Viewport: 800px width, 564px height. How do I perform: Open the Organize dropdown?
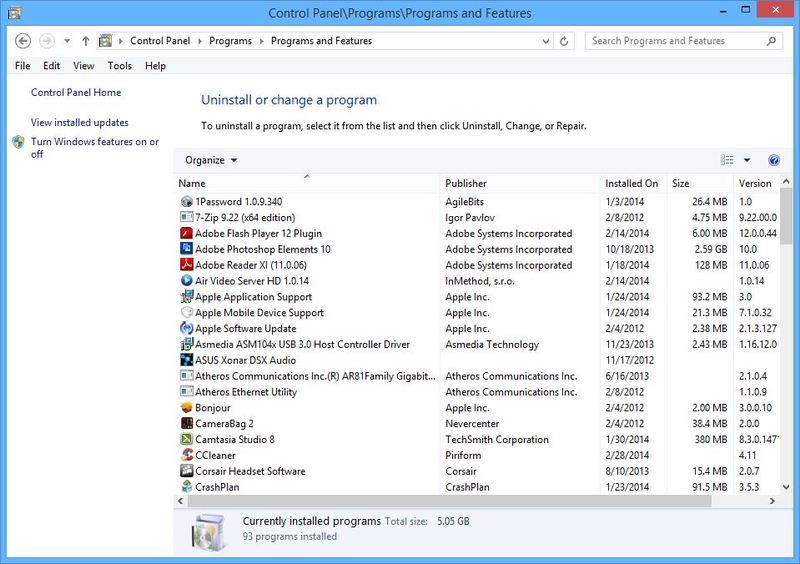click(211, 160)
